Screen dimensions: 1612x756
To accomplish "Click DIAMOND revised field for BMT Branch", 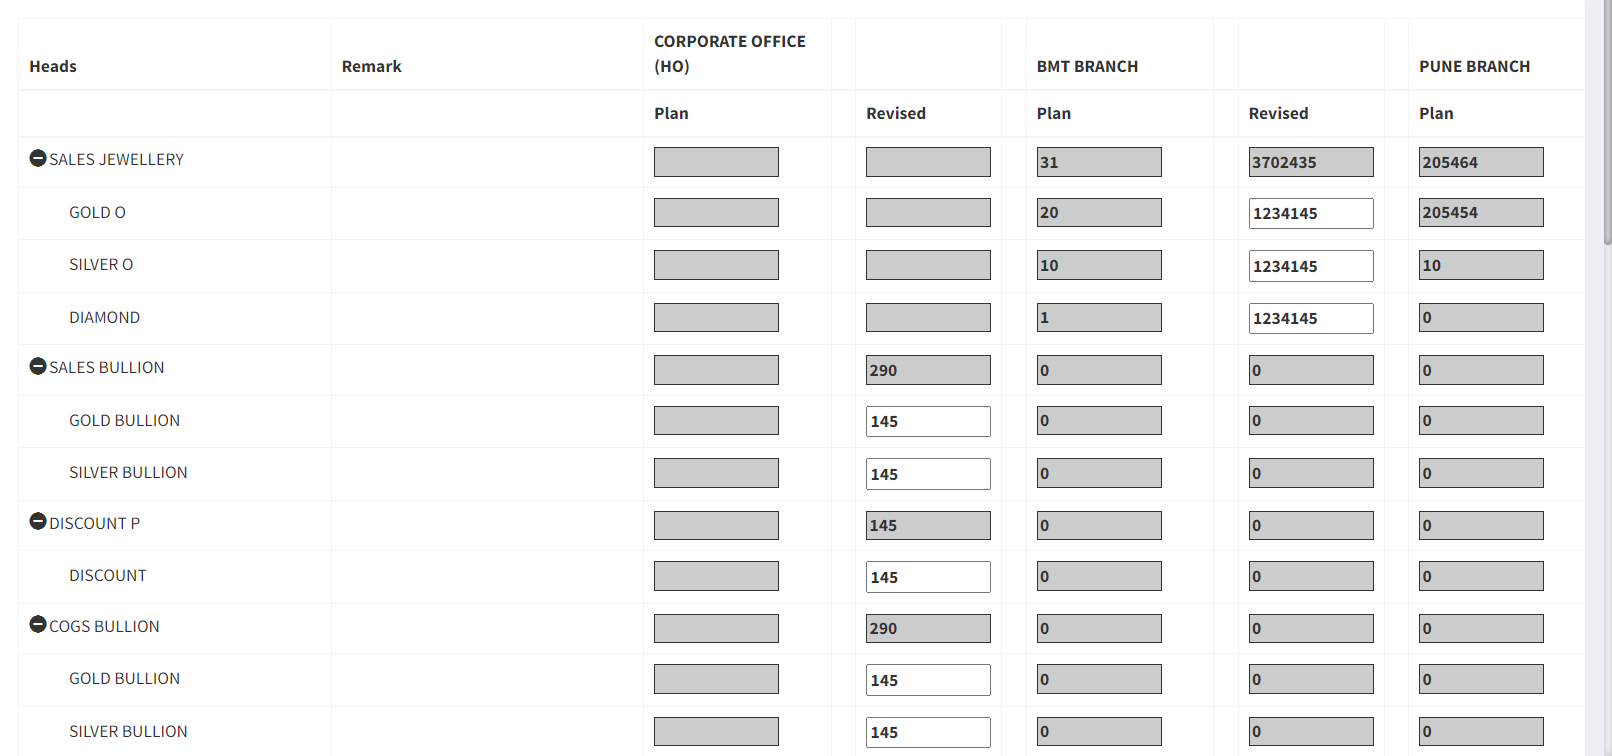I will pyautogui.click(x=1310, y=318).
